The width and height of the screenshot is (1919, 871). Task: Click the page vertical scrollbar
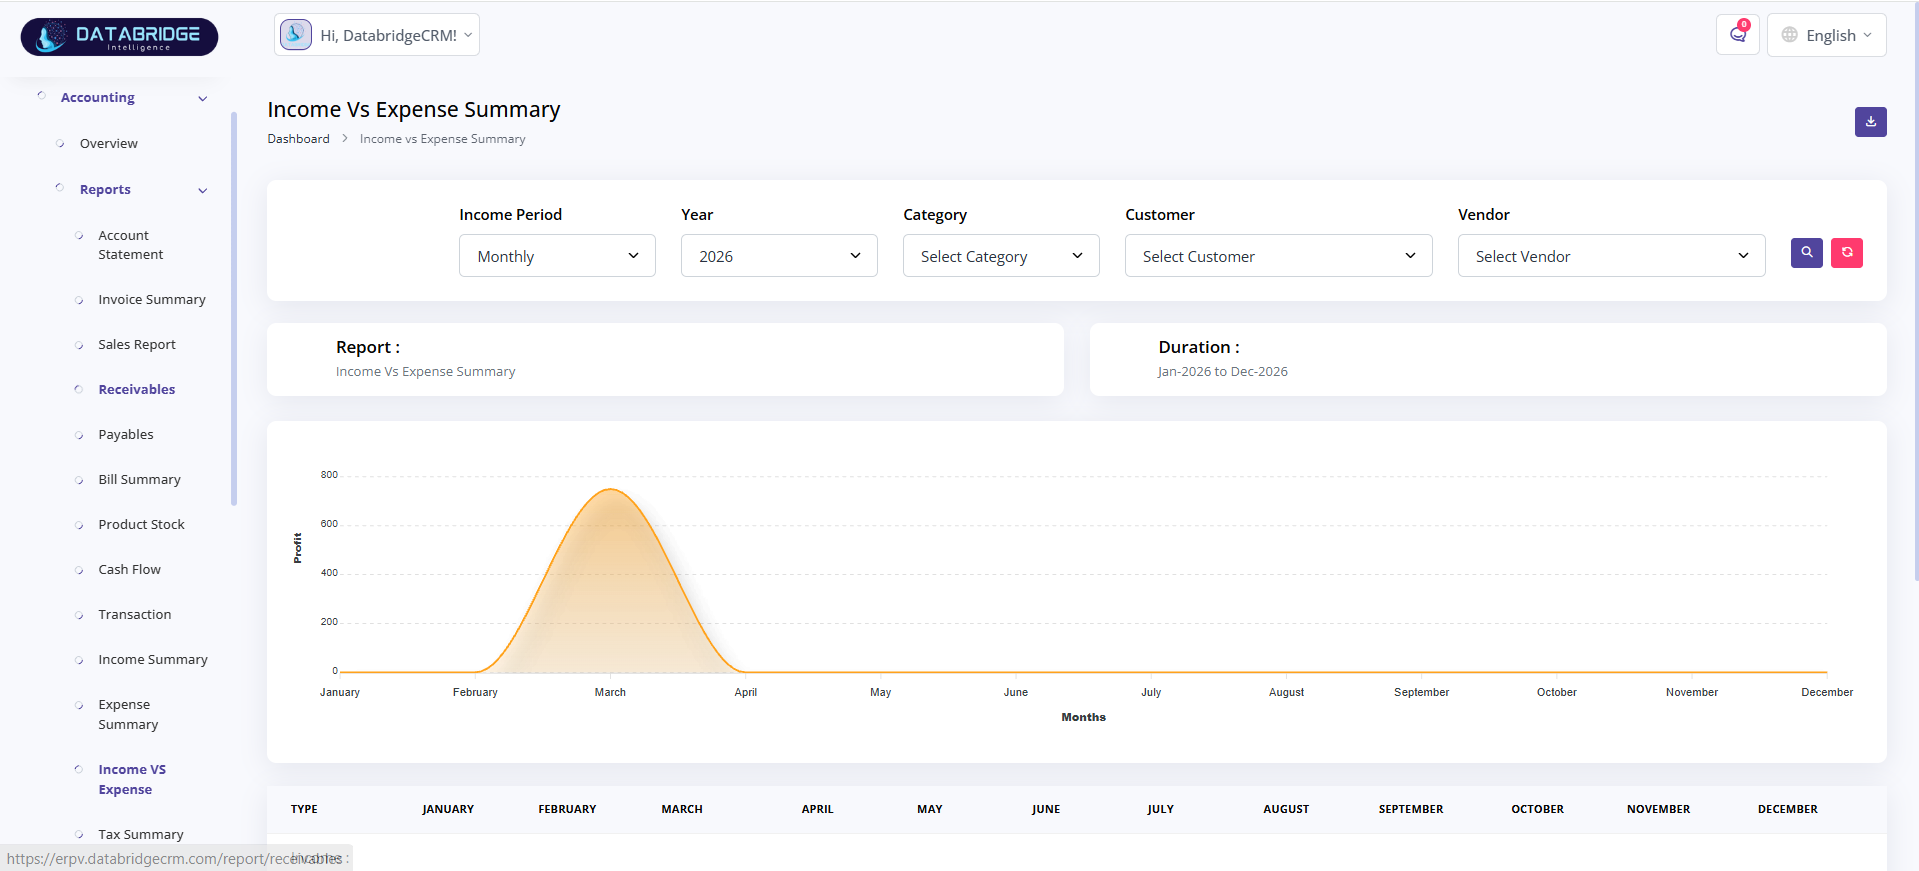1915,290
